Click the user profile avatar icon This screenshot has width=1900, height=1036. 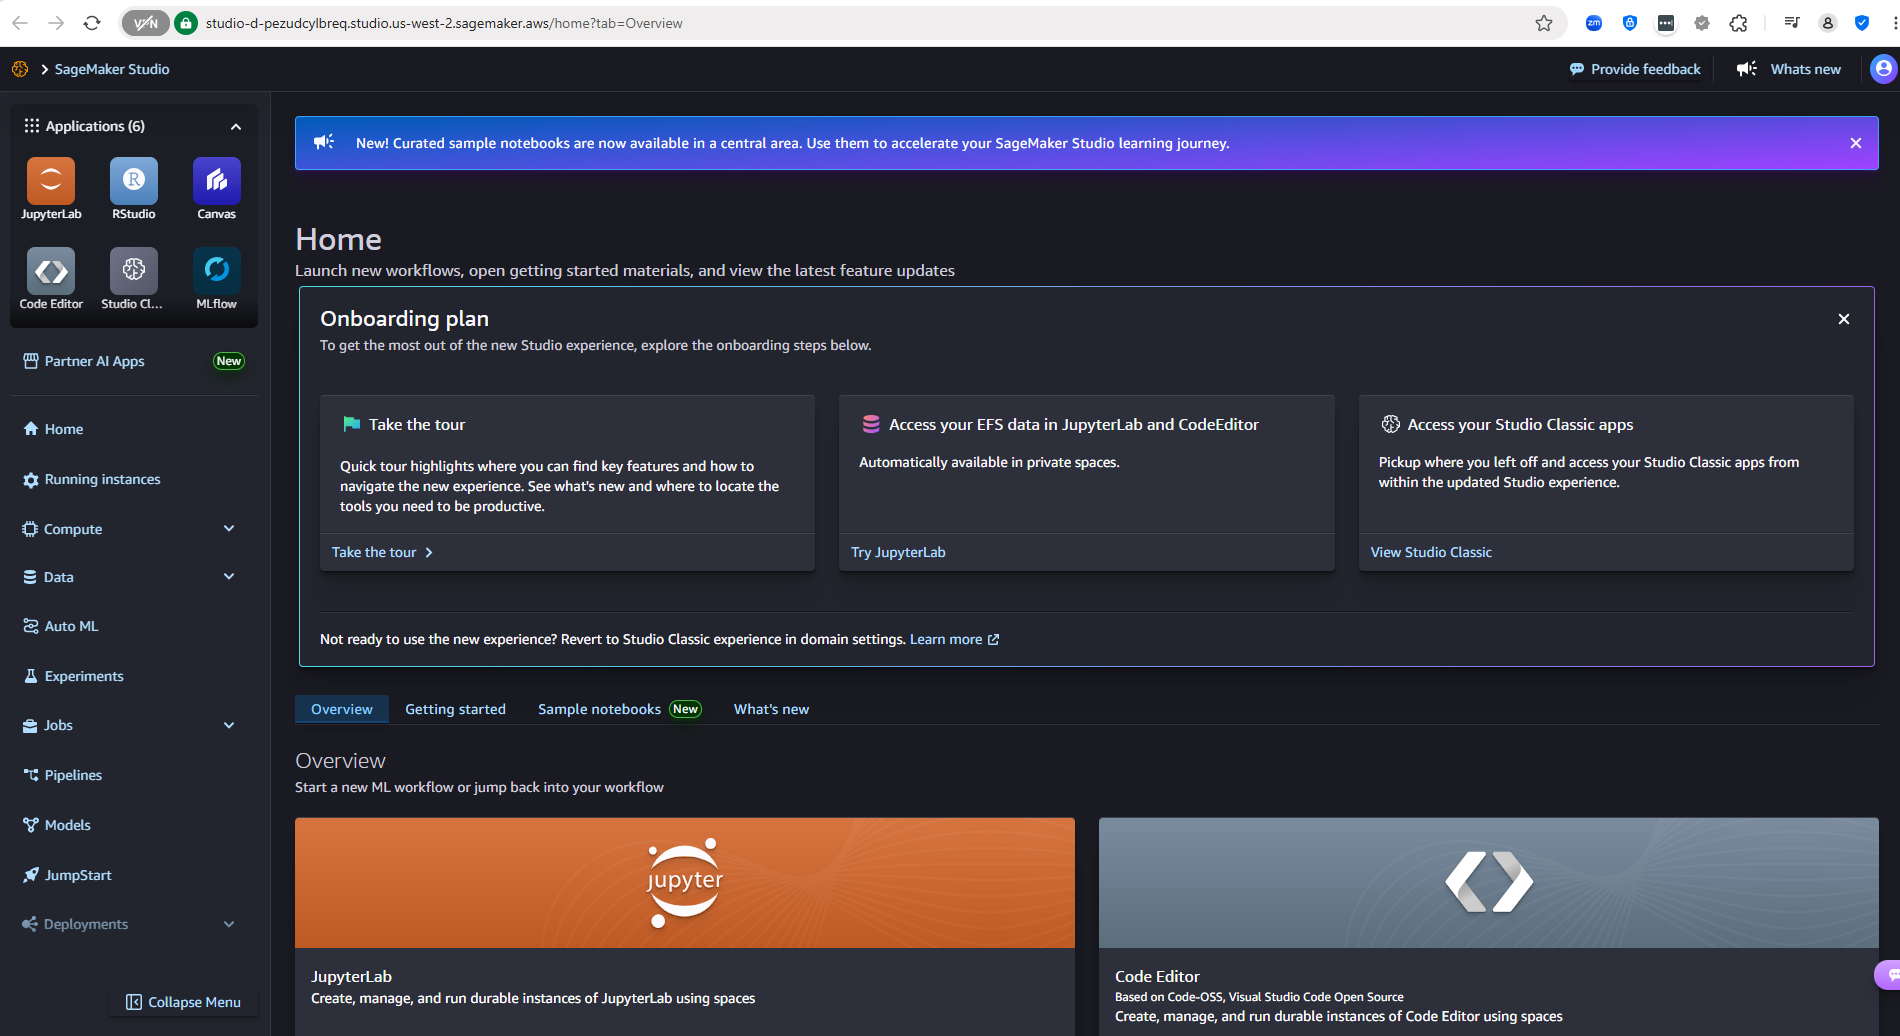coord(1883,69)
